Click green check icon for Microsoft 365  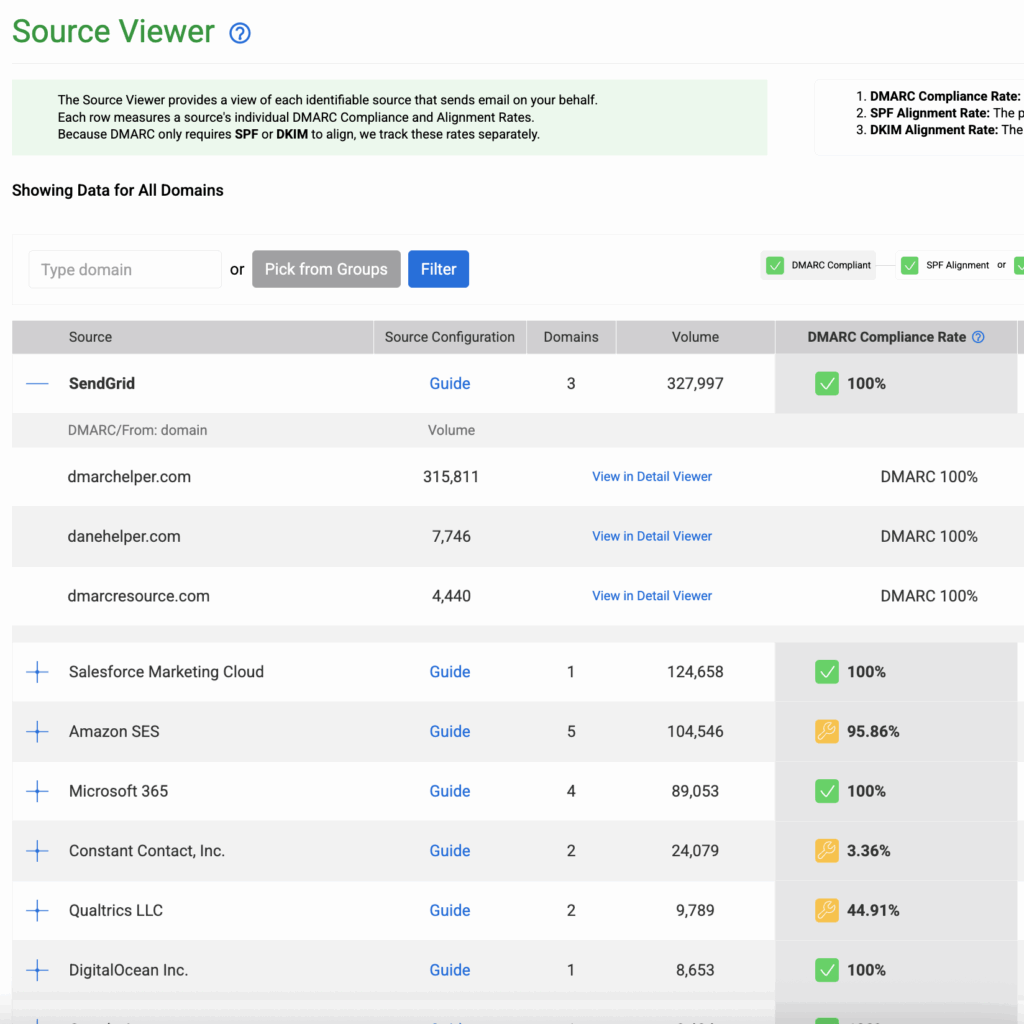[827, 791]
